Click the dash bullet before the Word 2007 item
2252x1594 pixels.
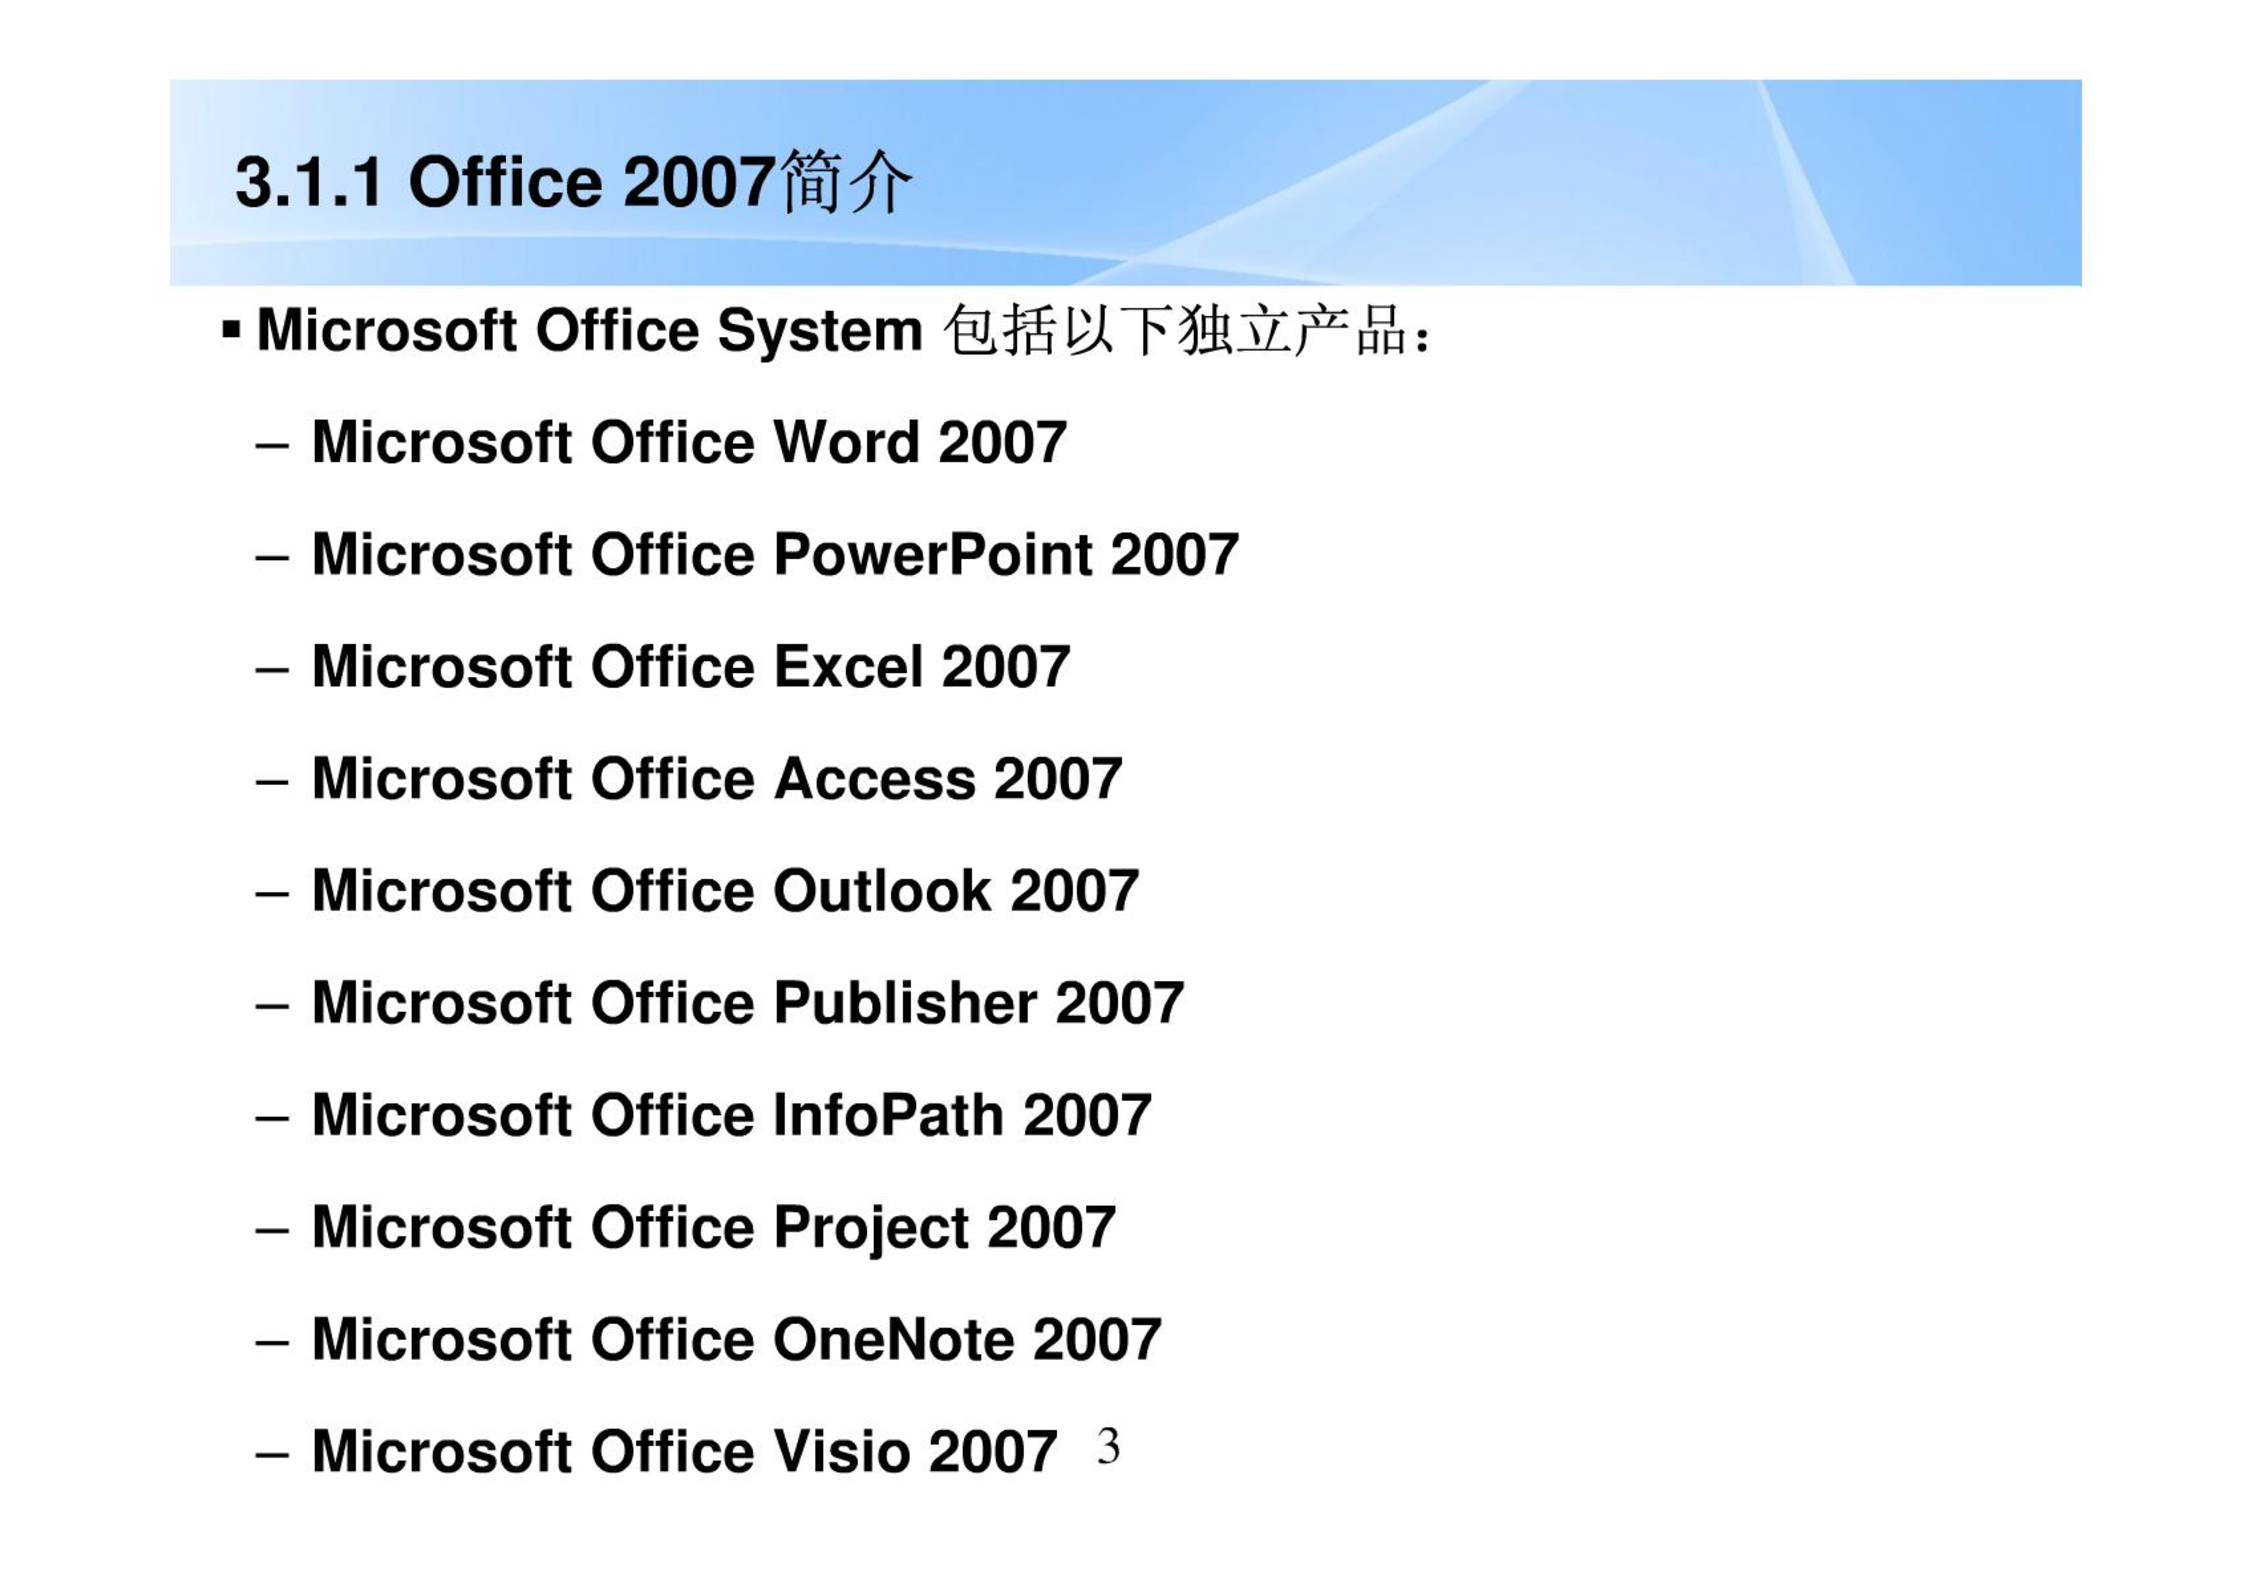272,445
